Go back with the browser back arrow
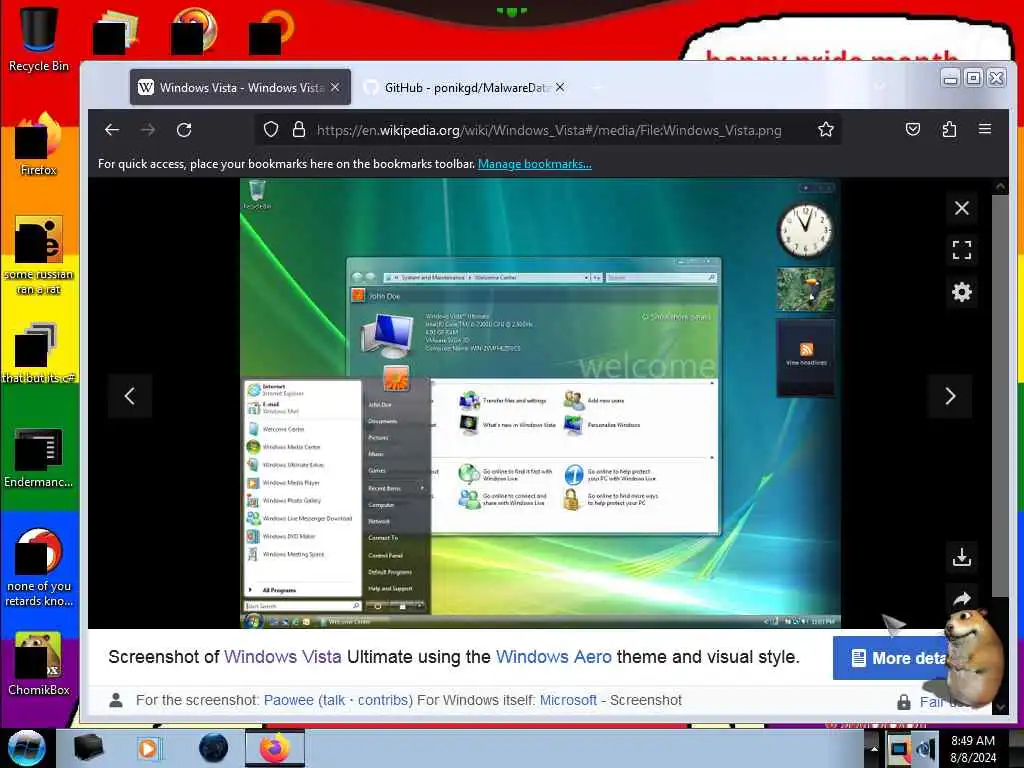The image size is (1024, 768). point(112,129)
